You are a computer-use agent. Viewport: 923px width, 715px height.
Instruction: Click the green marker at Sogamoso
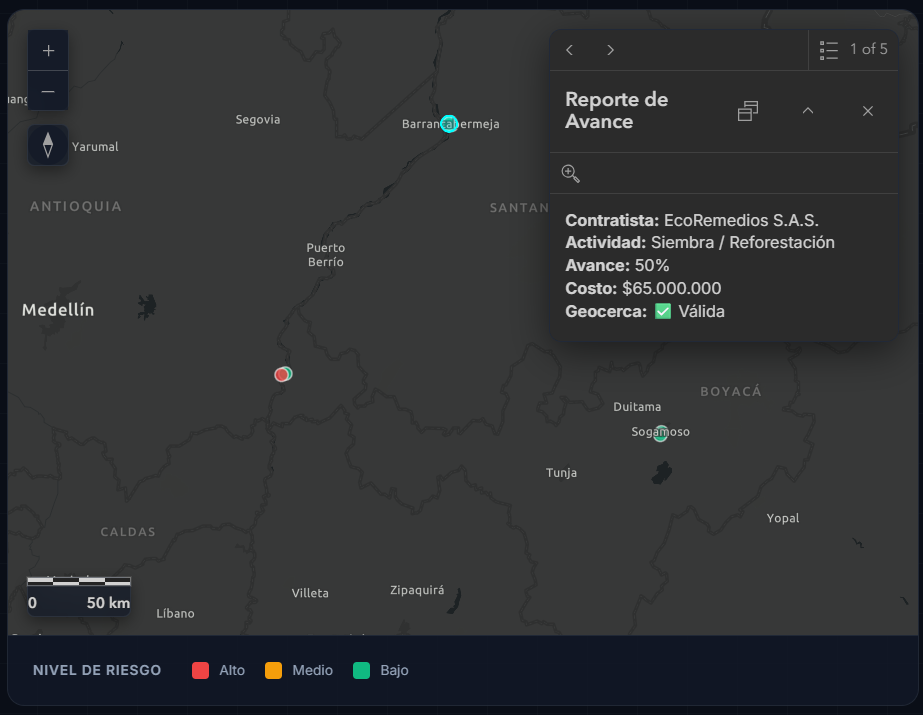[660, 433]
